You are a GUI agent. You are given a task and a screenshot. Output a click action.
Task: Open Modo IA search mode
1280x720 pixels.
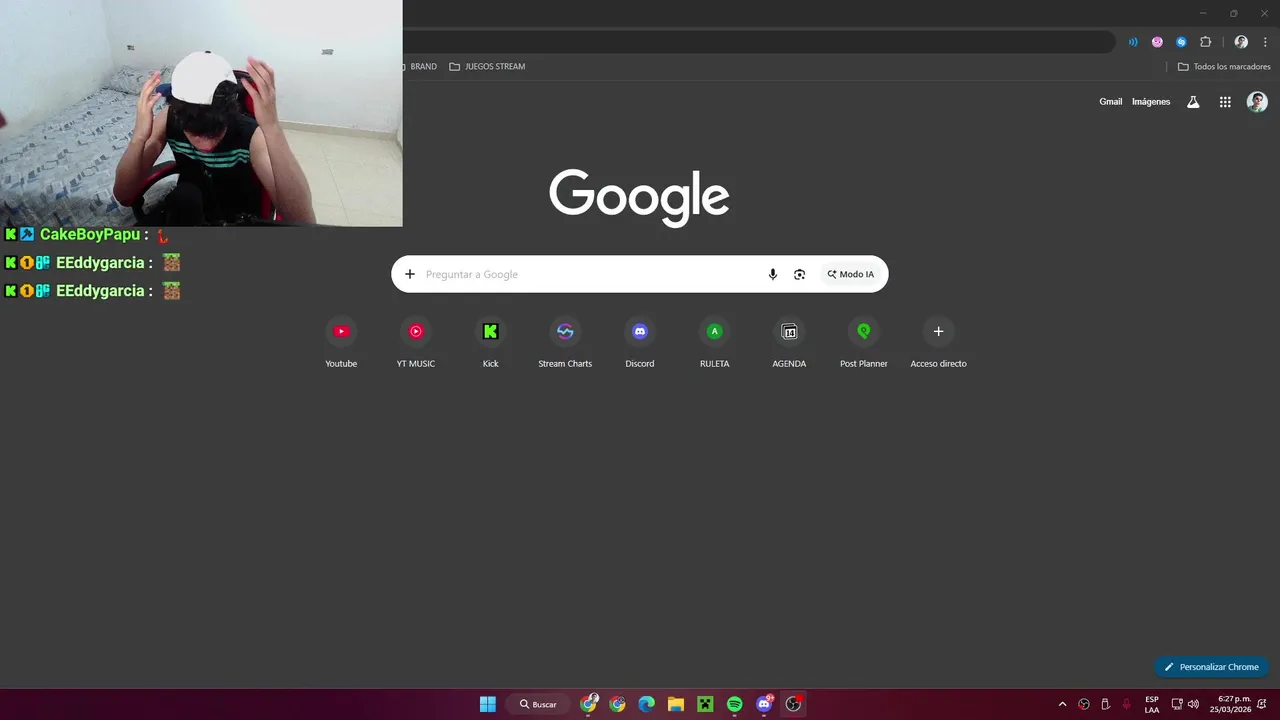point(851,274)
